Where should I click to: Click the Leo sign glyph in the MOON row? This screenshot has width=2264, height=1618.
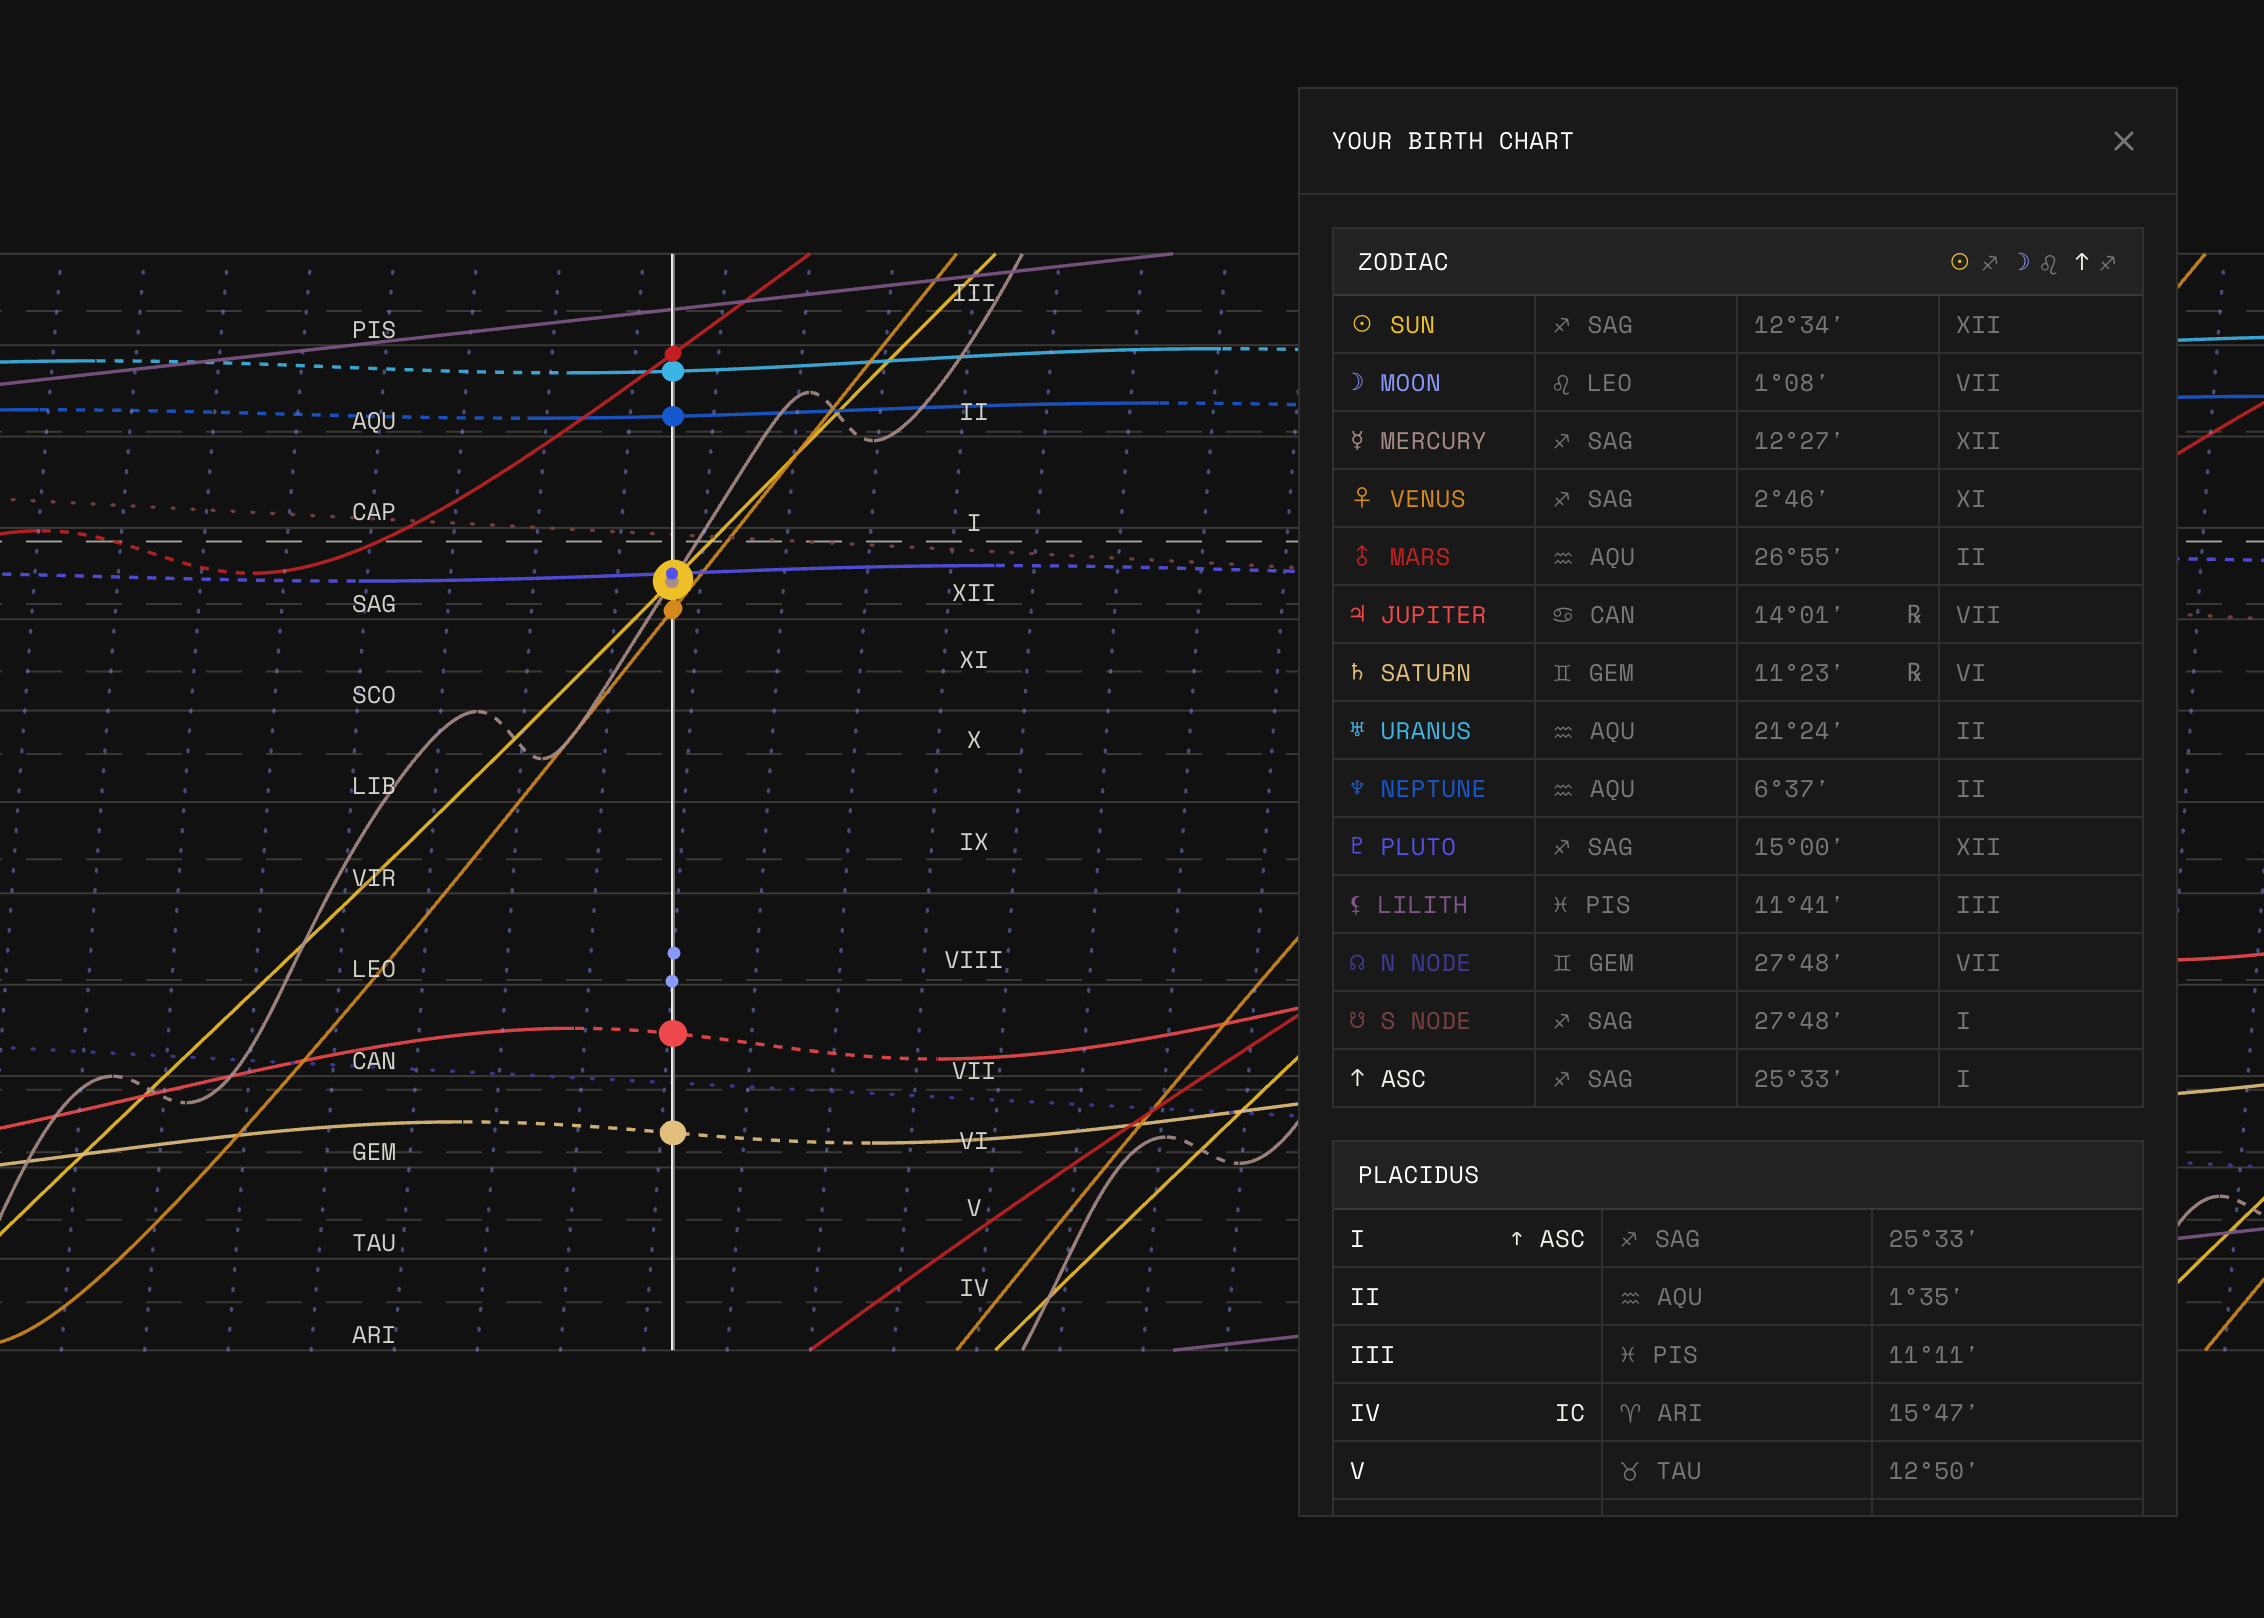(1561, 384)
